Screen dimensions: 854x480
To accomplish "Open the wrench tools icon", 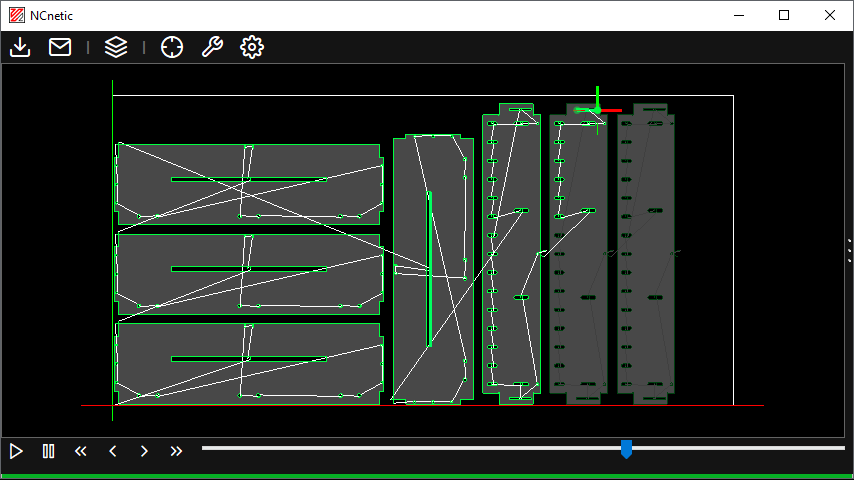I will pyautogui.click(x=212, y=47).
